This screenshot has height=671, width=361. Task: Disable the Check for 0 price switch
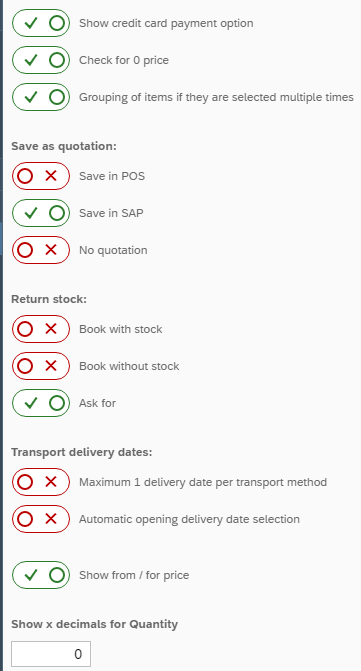[x=41, y=60]
